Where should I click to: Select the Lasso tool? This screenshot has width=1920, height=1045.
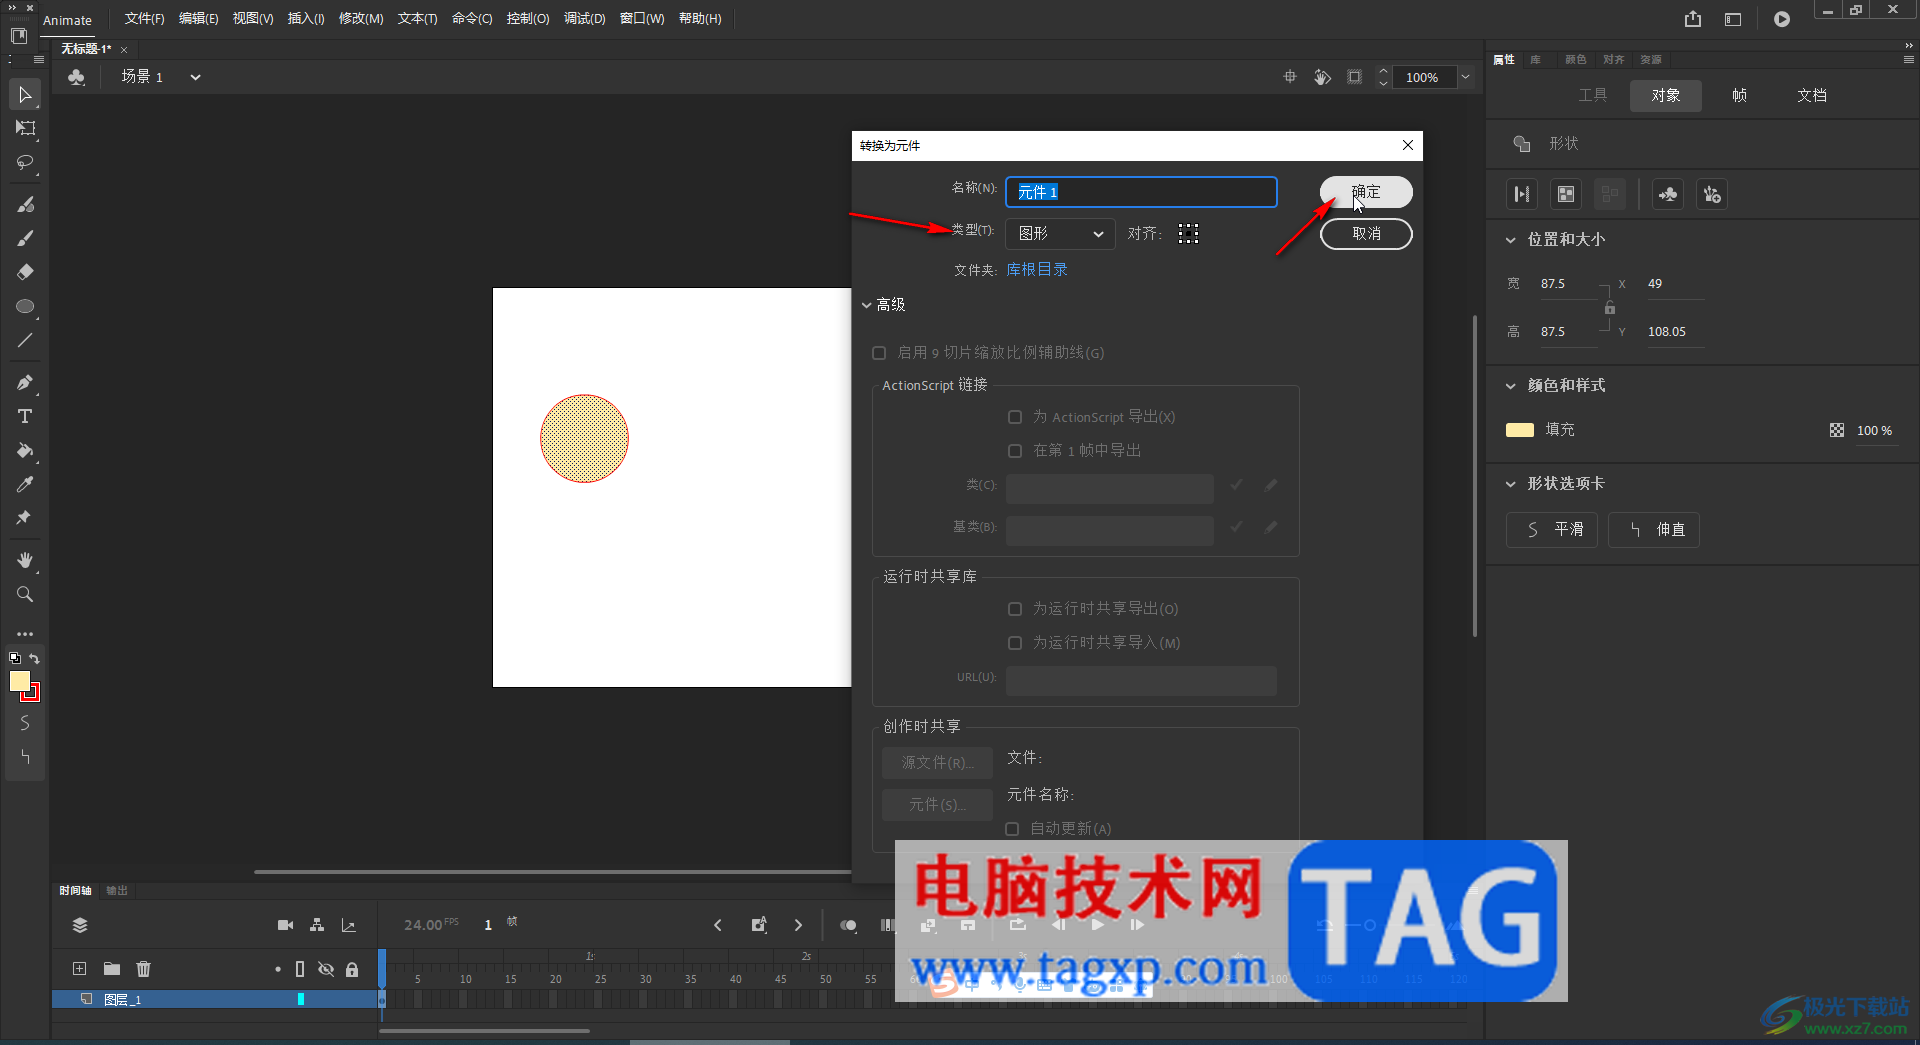tap(25, 162)
